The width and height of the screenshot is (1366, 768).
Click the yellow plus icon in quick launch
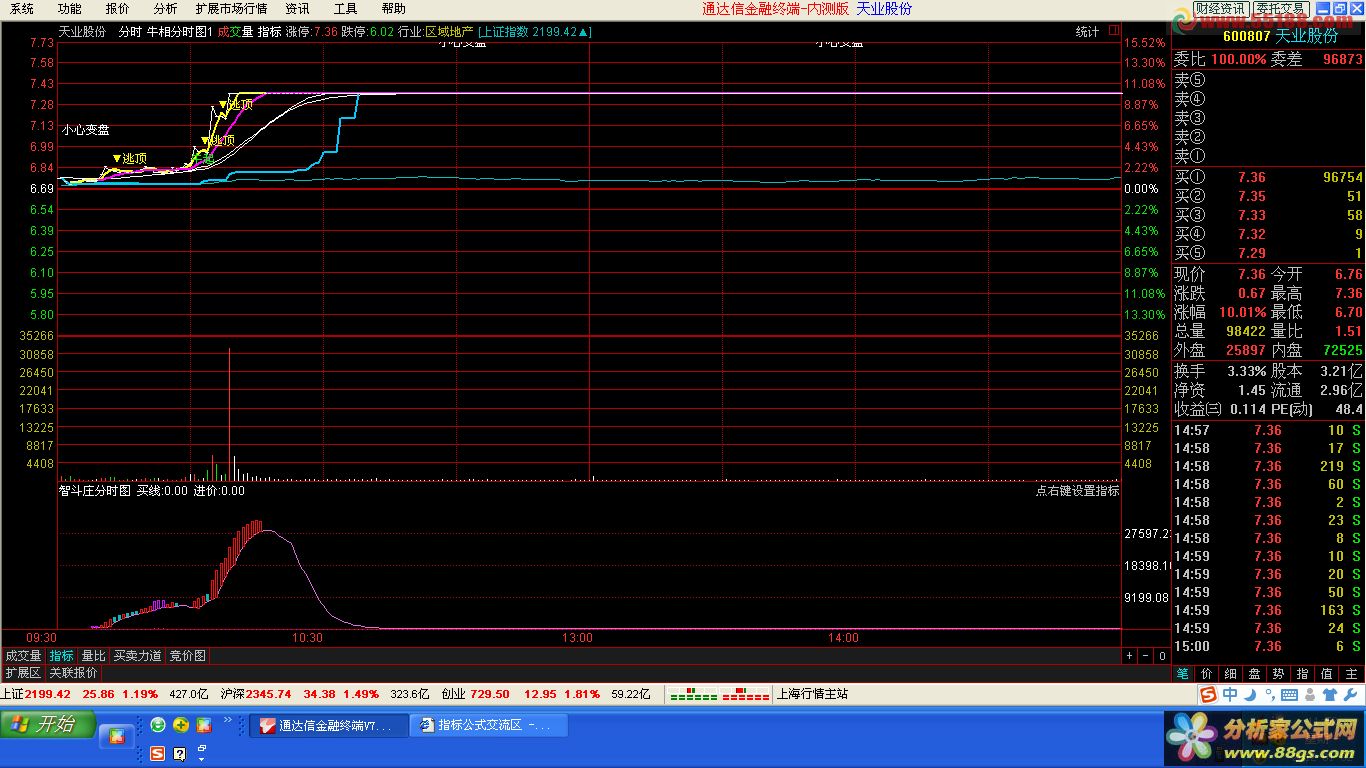point(181,724)
